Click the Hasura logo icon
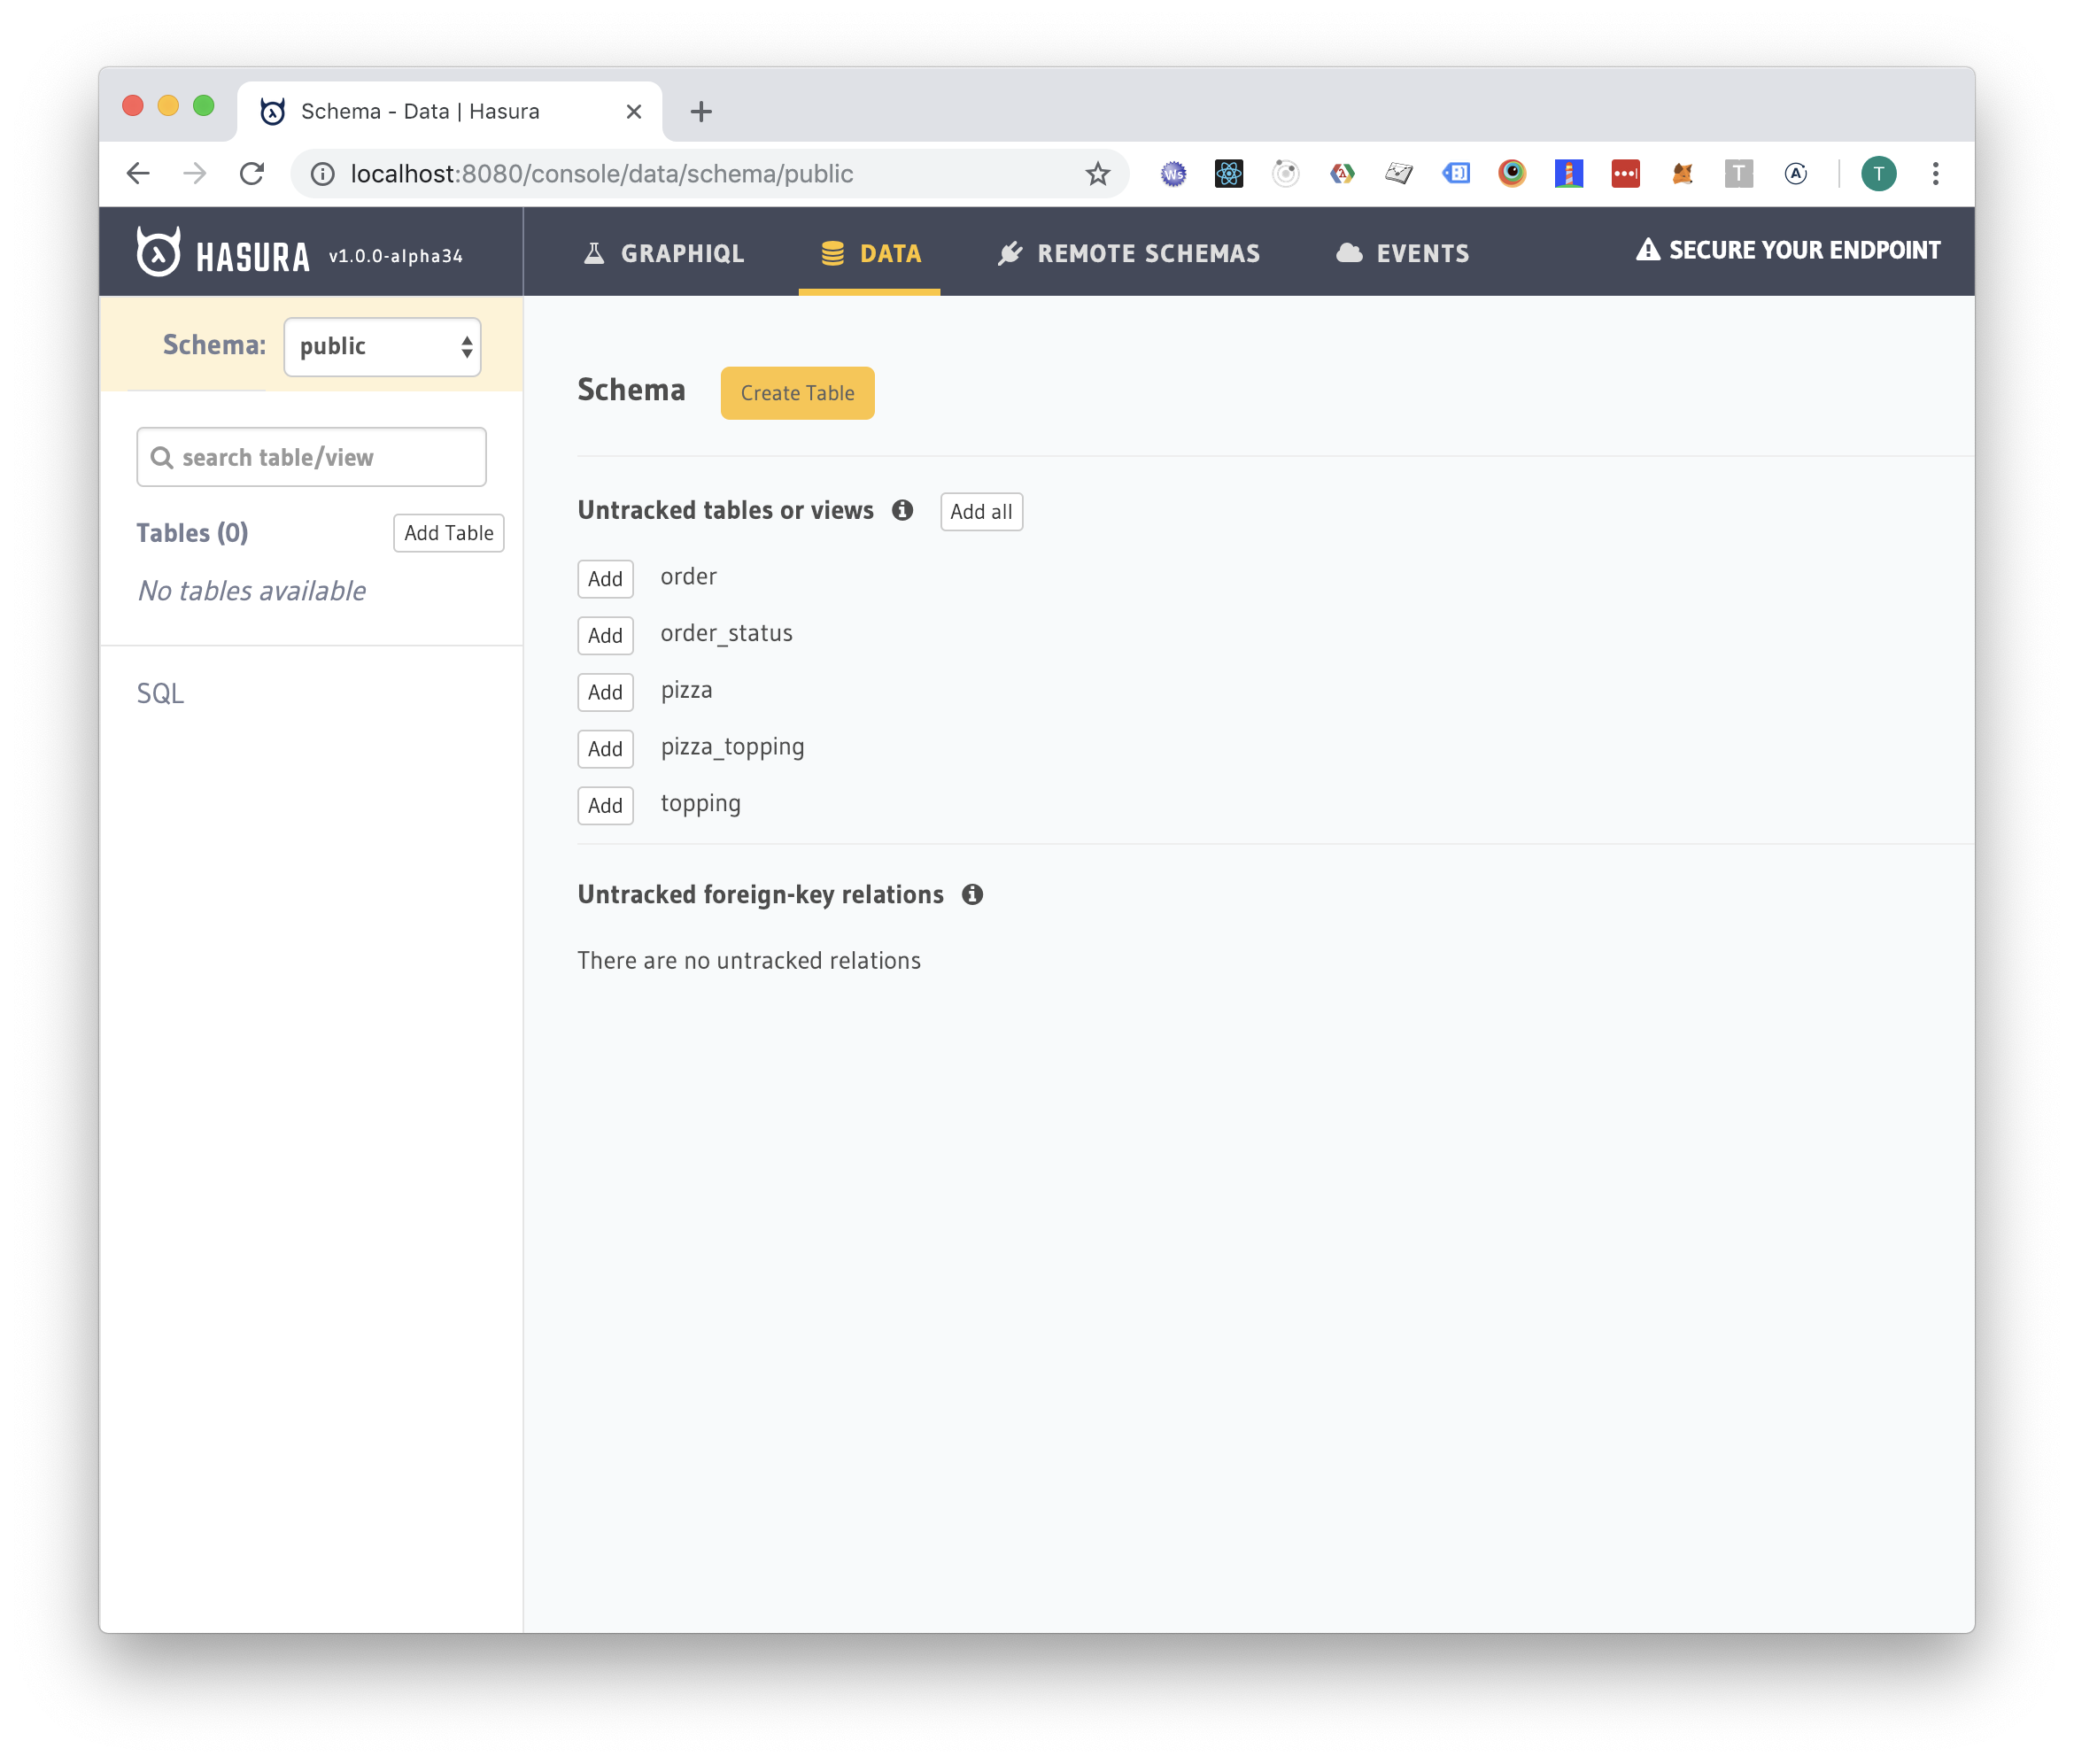The width and height of the screenshot is (2074, 1764). pos(158,251)
